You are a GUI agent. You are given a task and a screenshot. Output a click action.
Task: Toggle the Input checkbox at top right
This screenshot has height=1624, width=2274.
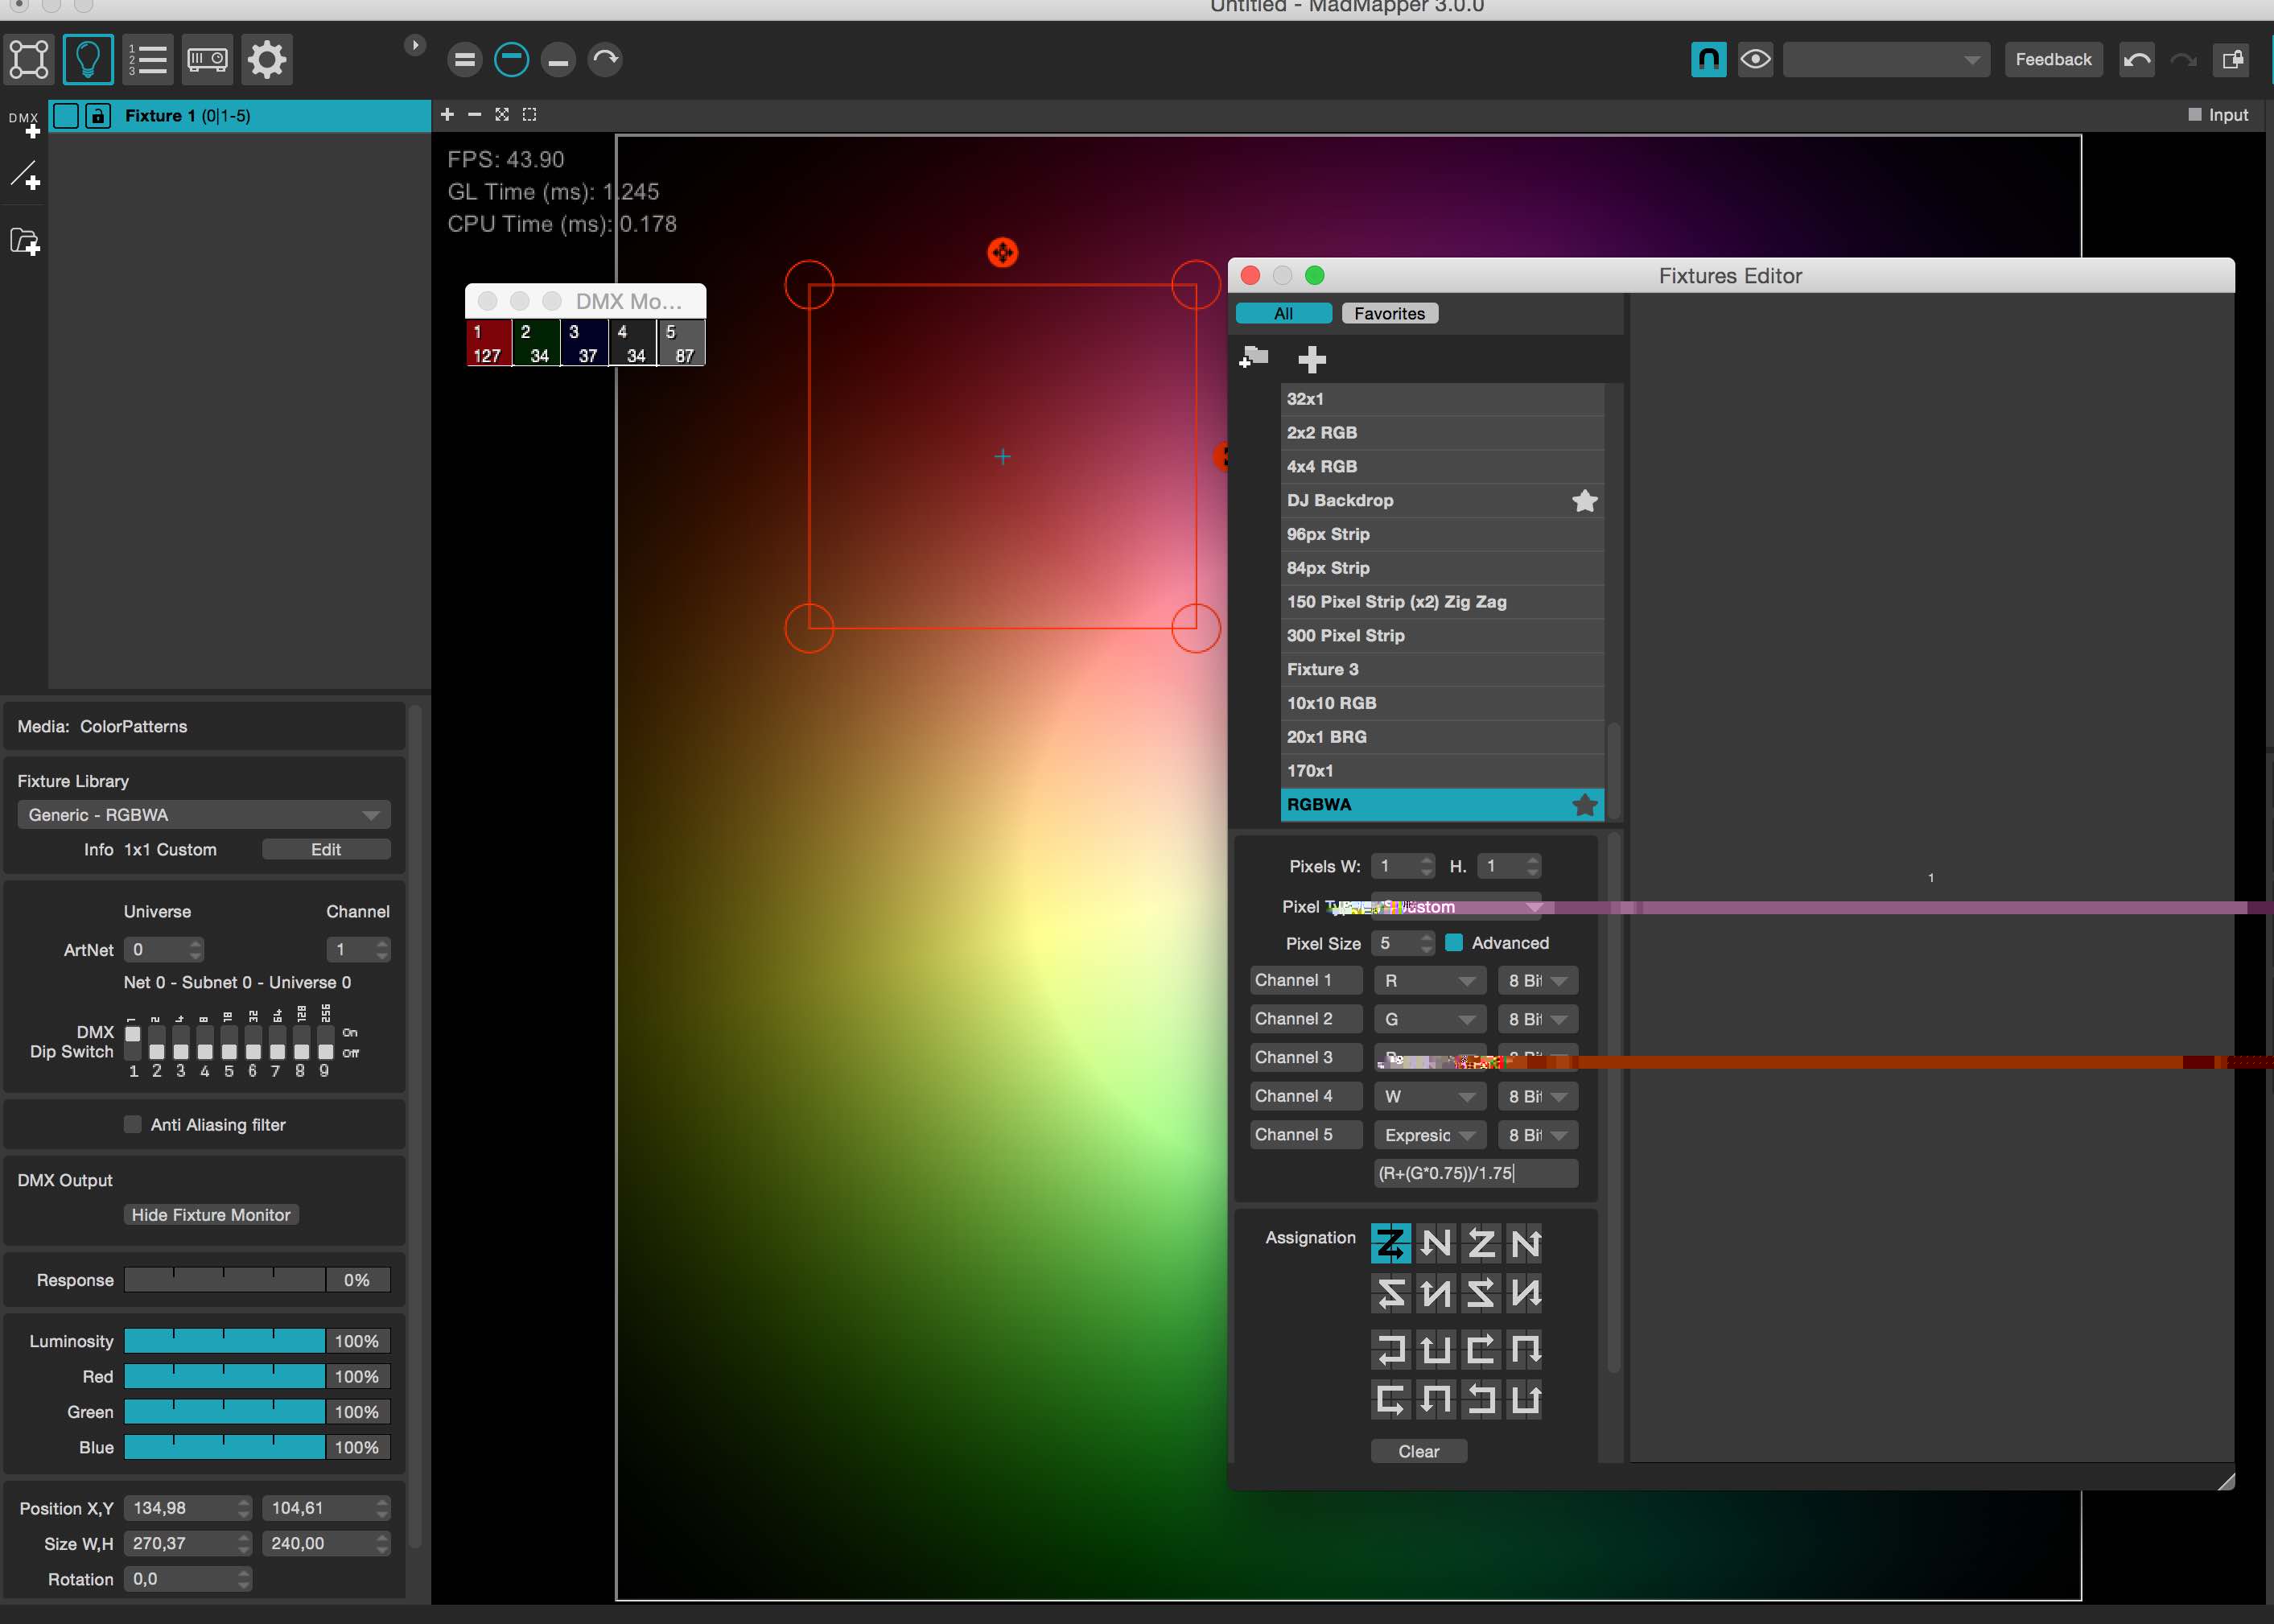click(x=2195, y=115)
